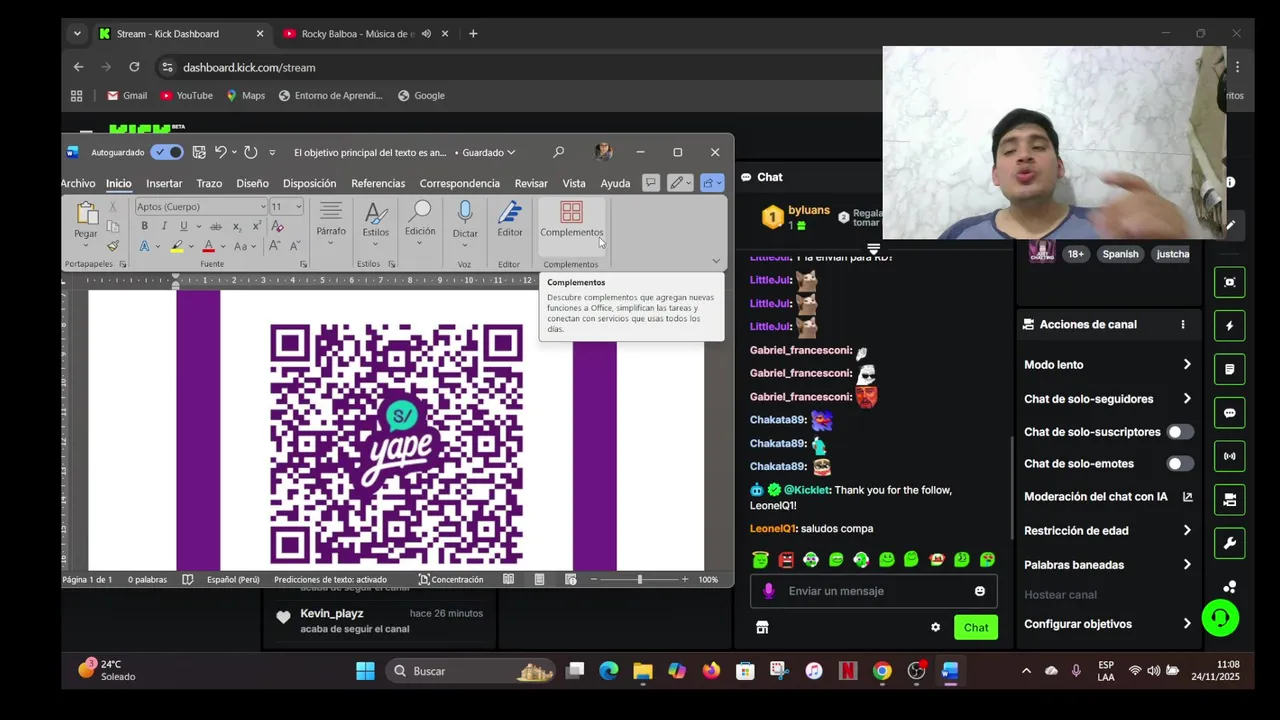Open the Insertar ribbon tab
The width and height of the screenshot is (1280, 720).
click(164, 183)
